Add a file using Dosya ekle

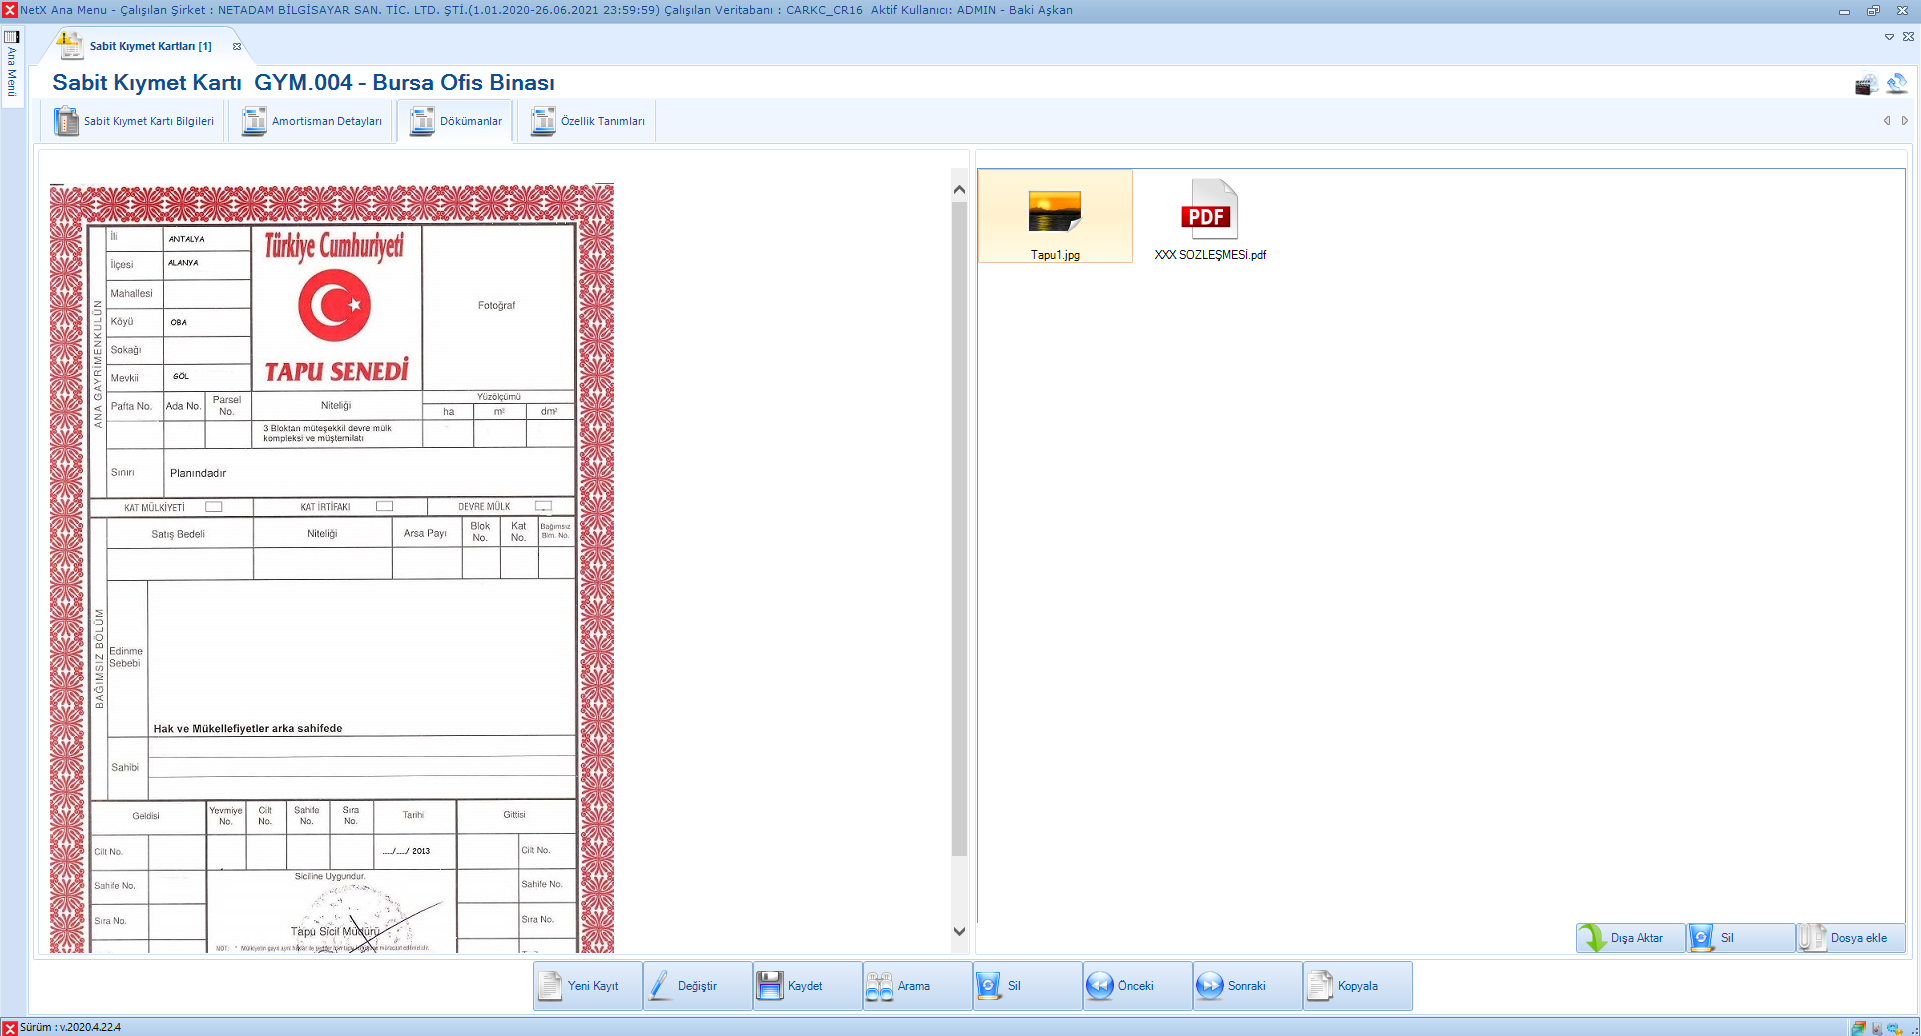tap(1851, 938)
